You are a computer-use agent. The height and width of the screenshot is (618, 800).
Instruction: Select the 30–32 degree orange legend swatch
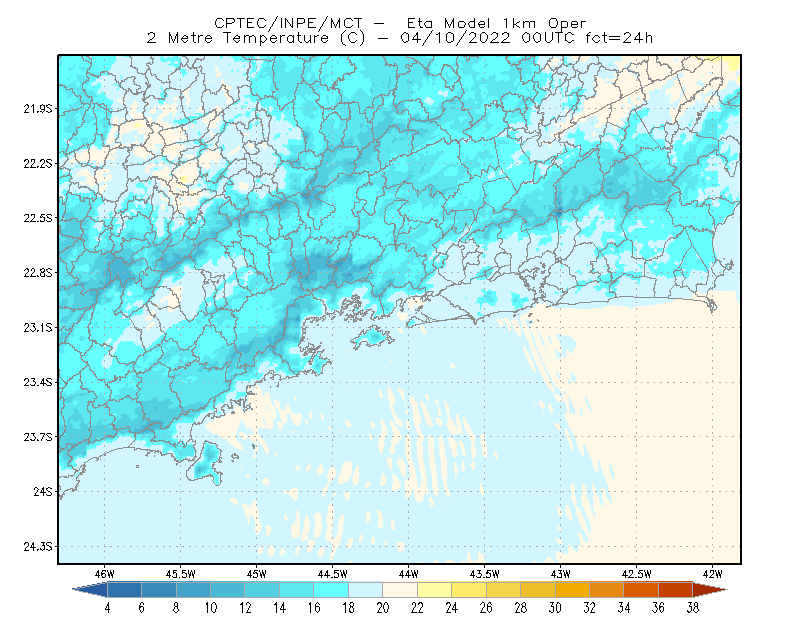[572, 590]
